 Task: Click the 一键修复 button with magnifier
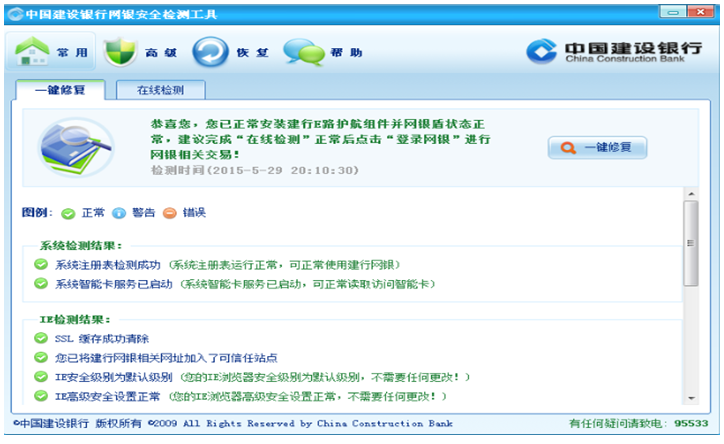click(597, 148)
